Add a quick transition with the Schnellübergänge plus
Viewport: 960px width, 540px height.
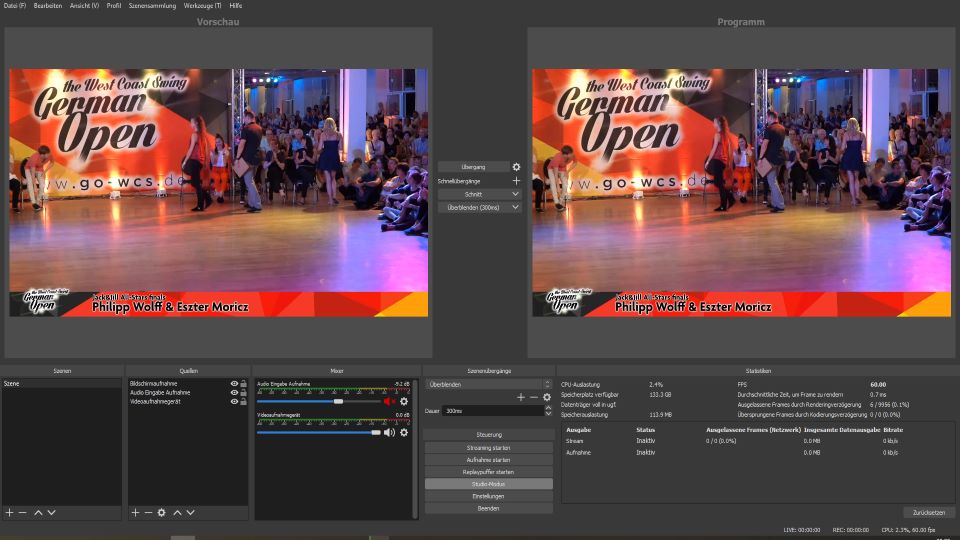pos(516,181)
